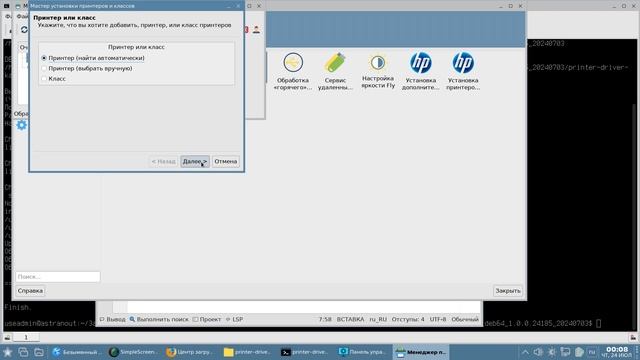
Task: Switch to 'printer-drive...' terminal taskbar window
Action: tap(304, 352)
